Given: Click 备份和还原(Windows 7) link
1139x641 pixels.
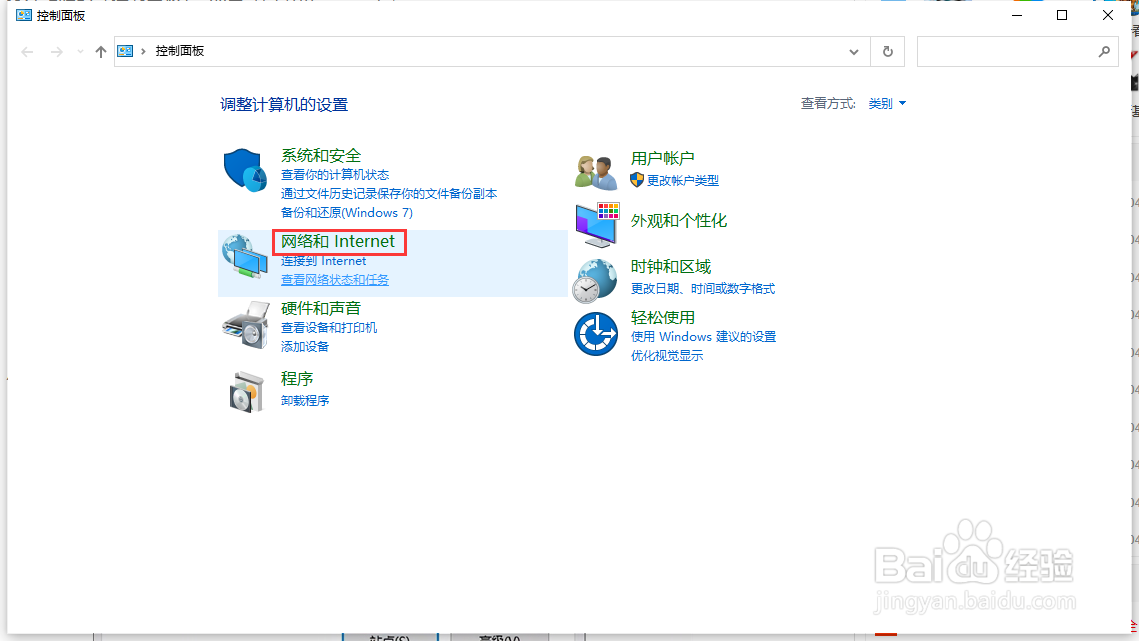Looking at the screenshot, I should pyautogui.click(x=346, y=212).
